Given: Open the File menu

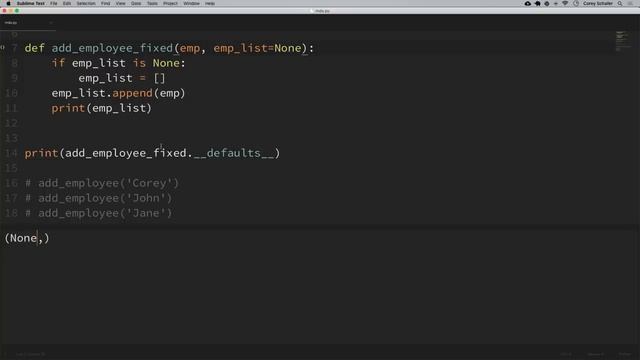Looking at the screenshot, I should (53, 3).
